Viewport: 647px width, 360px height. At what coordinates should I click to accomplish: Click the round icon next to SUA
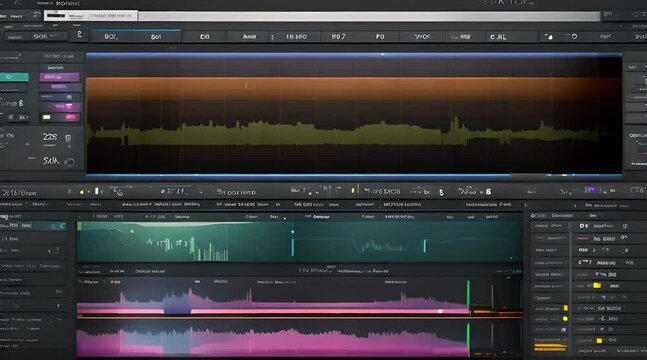pos(69,162)
